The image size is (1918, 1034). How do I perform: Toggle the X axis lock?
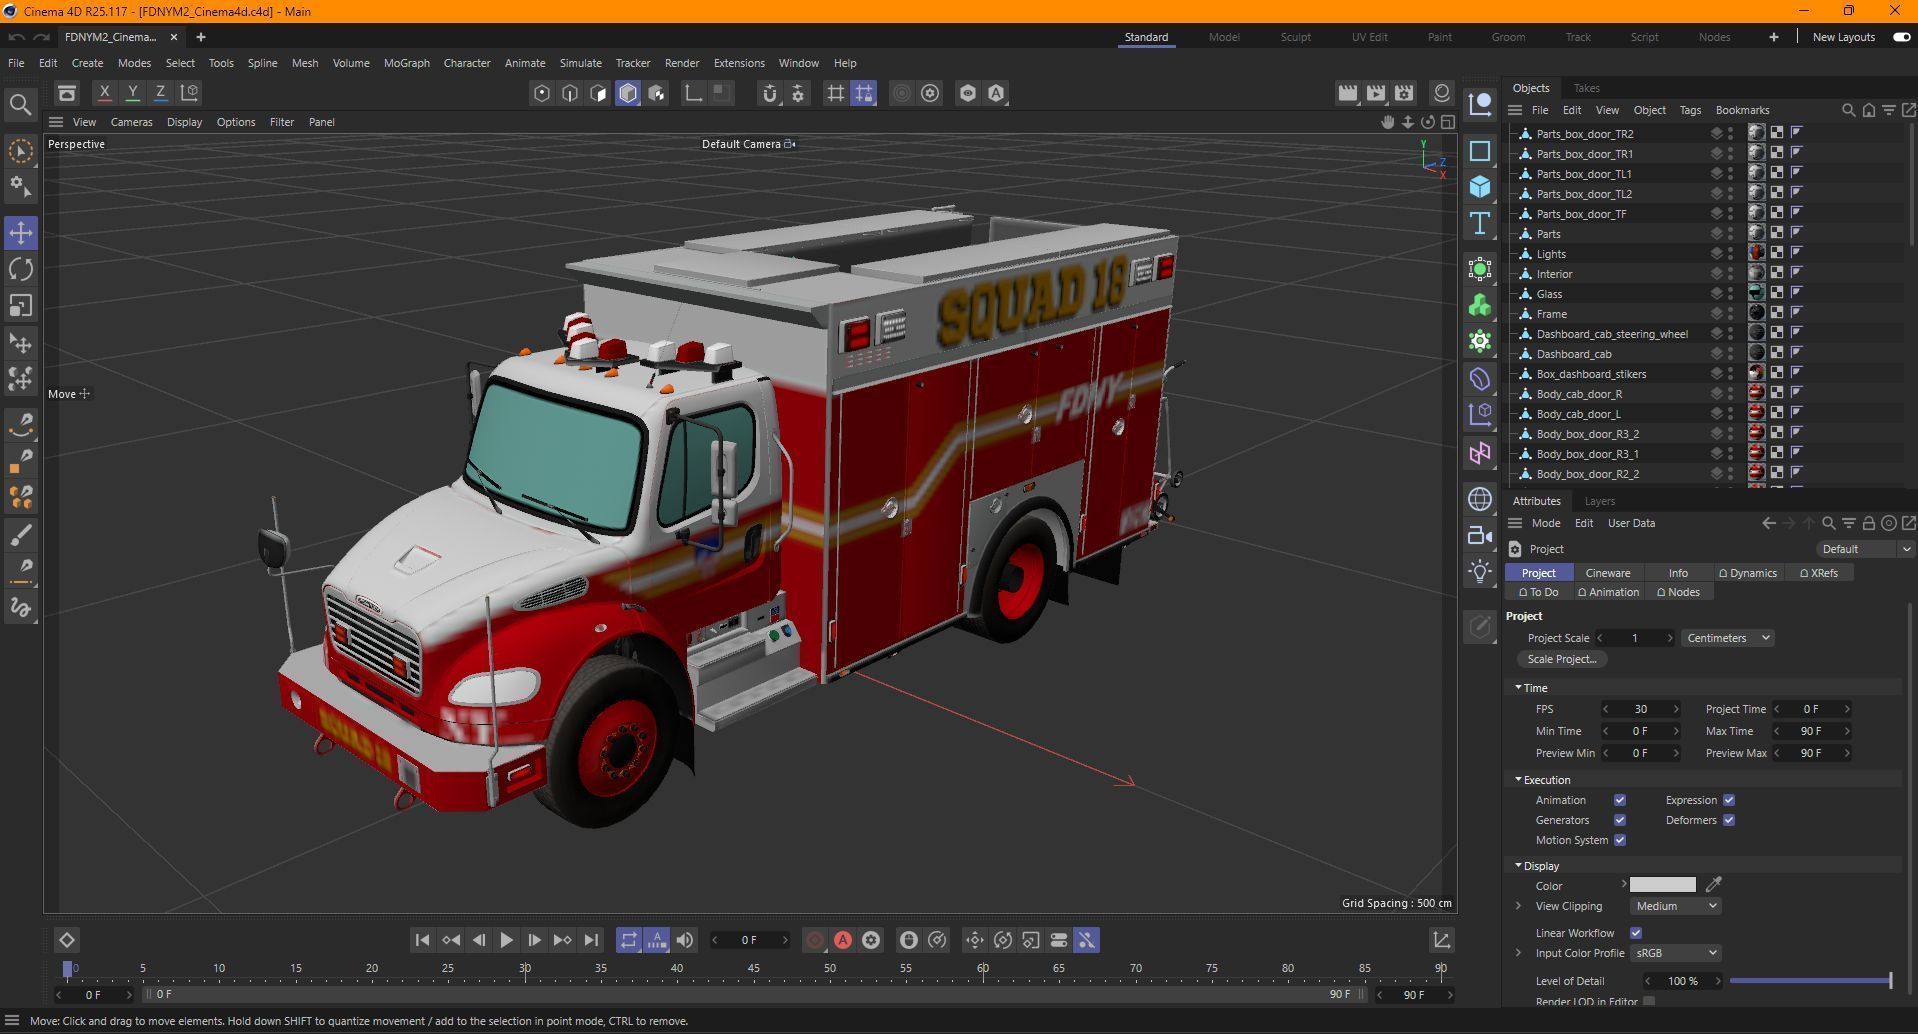coord(104,93)
